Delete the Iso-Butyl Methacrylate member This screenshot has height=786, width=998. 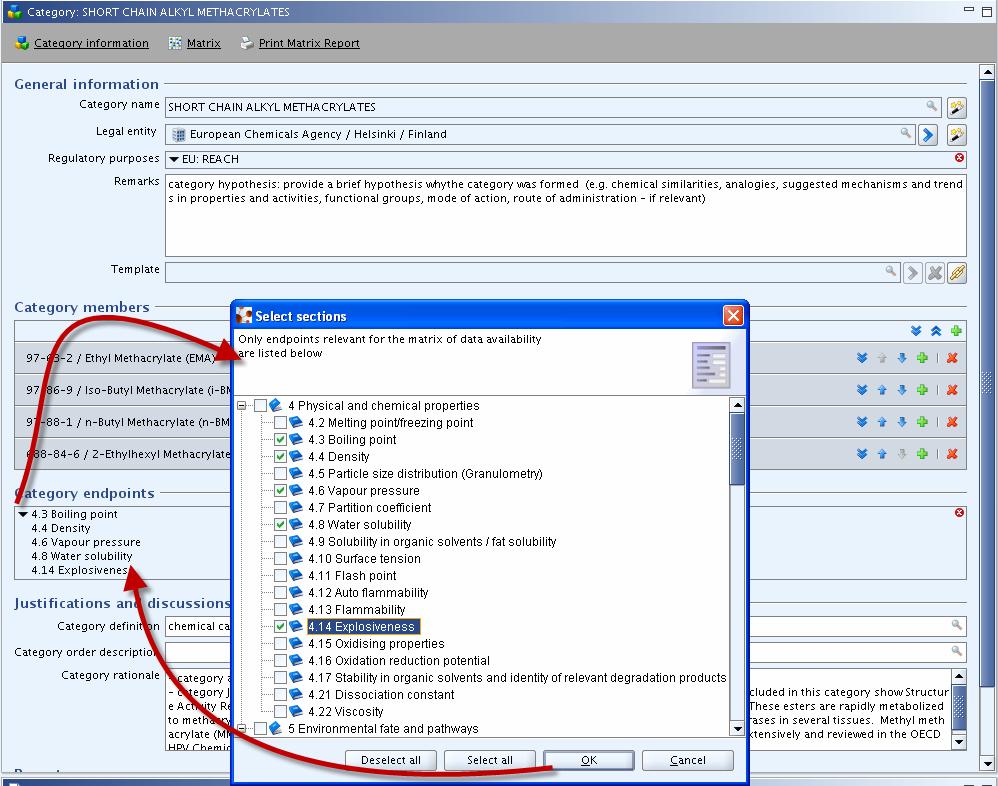(x=952, y=389)
